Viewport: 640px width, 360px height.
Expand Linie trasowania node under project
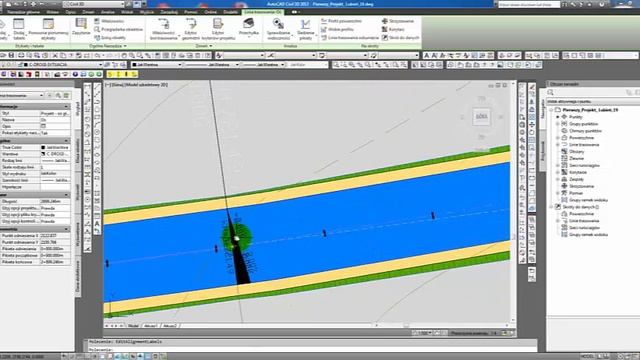pyautogui.click(x=558, y=144)
